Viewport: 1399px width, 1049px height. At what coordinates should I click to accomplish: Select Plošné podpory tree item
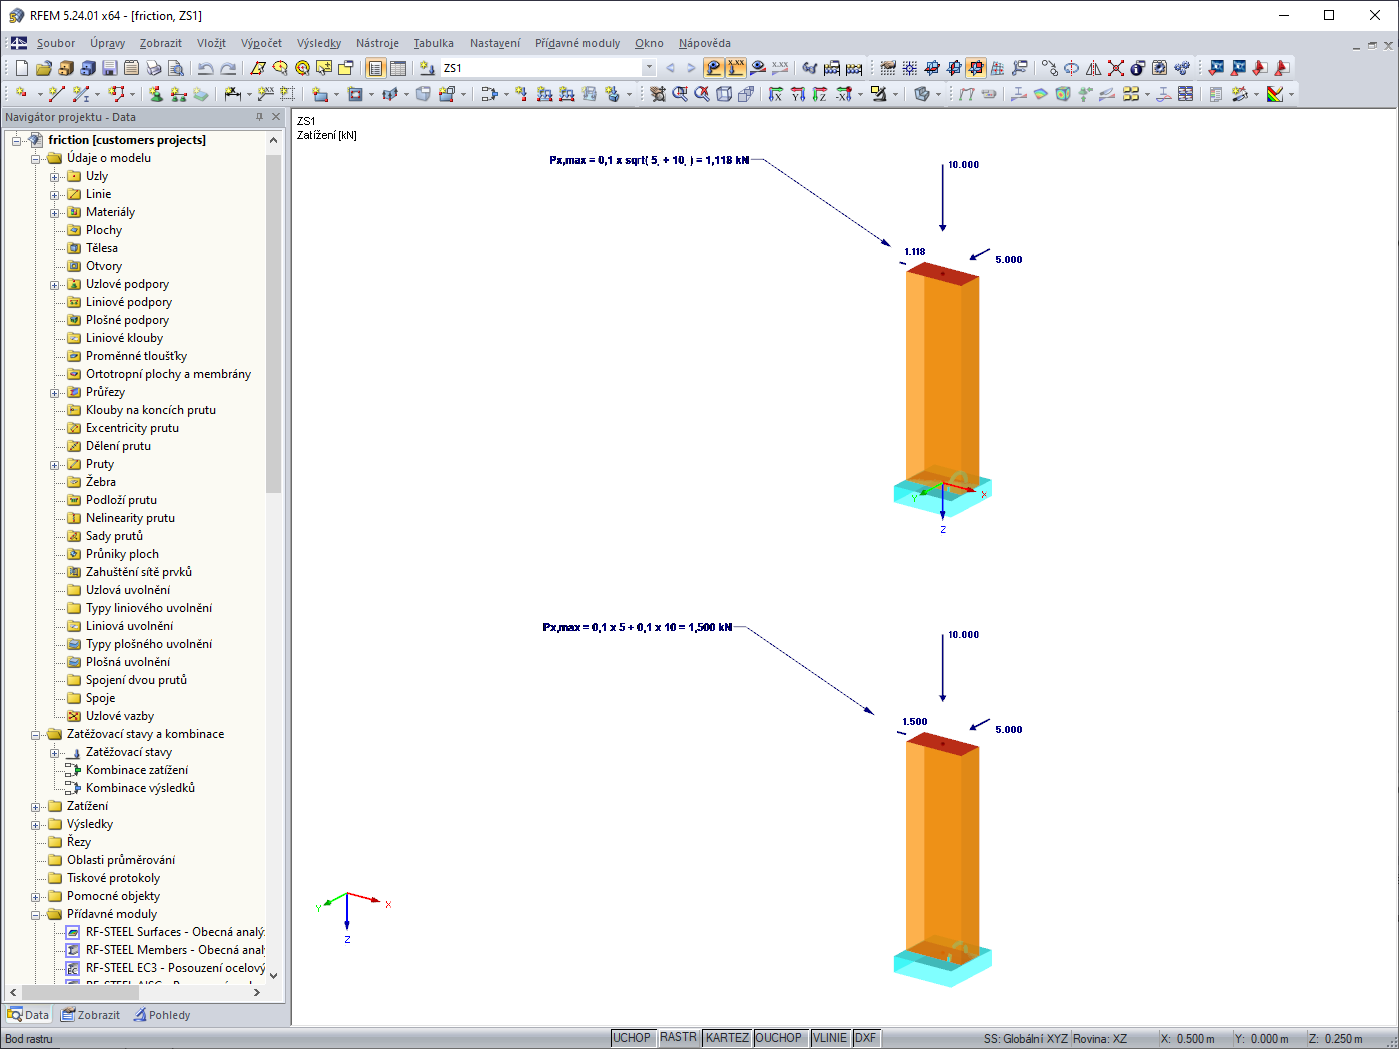pyautogui.click(x=127, y=320)
